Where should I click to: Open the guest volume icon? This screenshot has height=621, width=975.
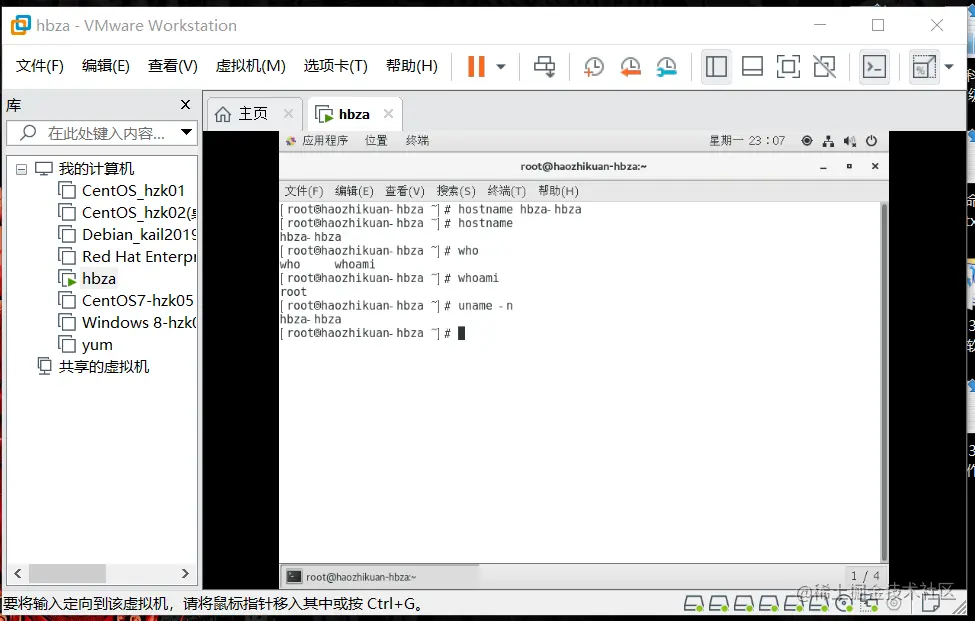coord(850,141)
